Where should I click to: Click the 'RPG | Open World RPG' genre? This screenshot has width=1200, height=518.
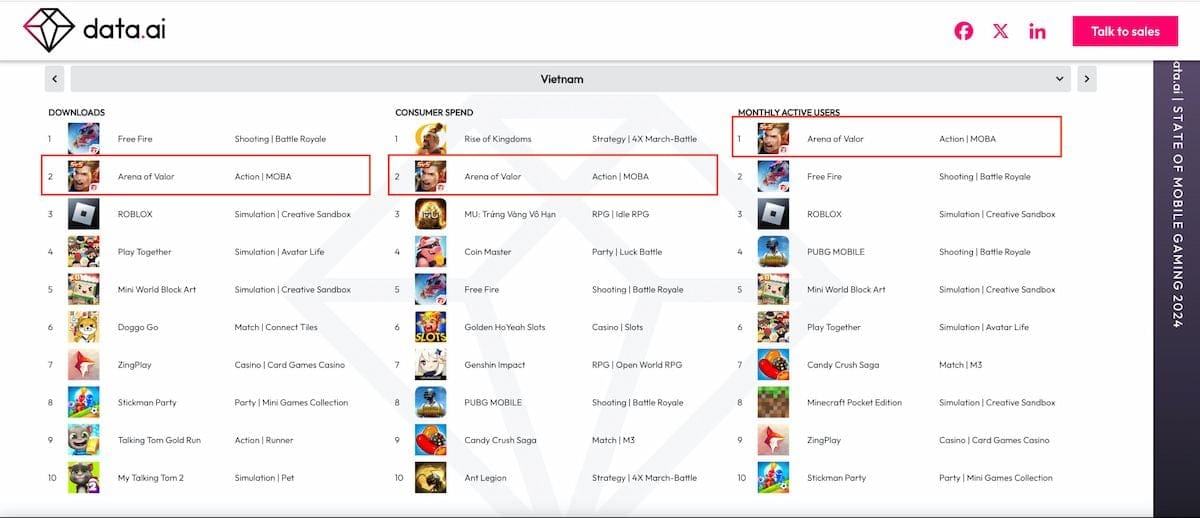click(637, 365)
